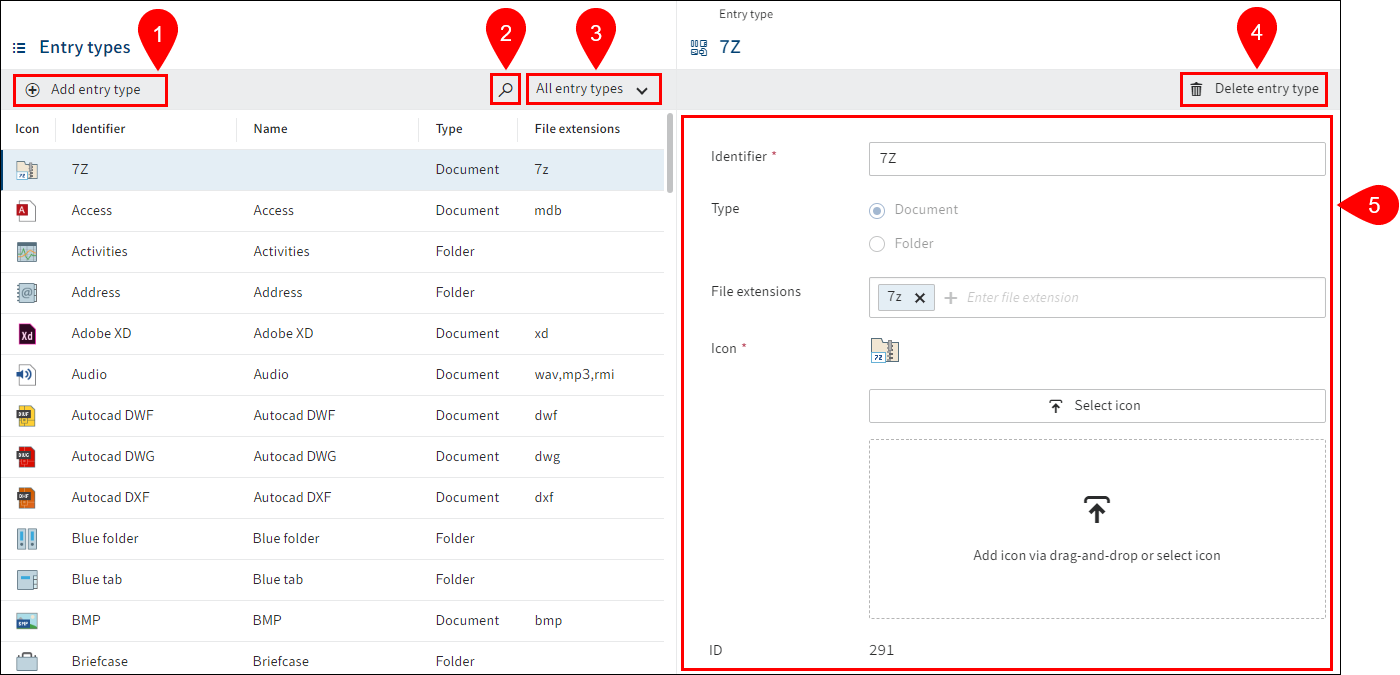The height and width of the screenshot is (675, 1400).
Task: Click the plus icon to add file extension
Action: pyautogui.click(x=951, y=297)
